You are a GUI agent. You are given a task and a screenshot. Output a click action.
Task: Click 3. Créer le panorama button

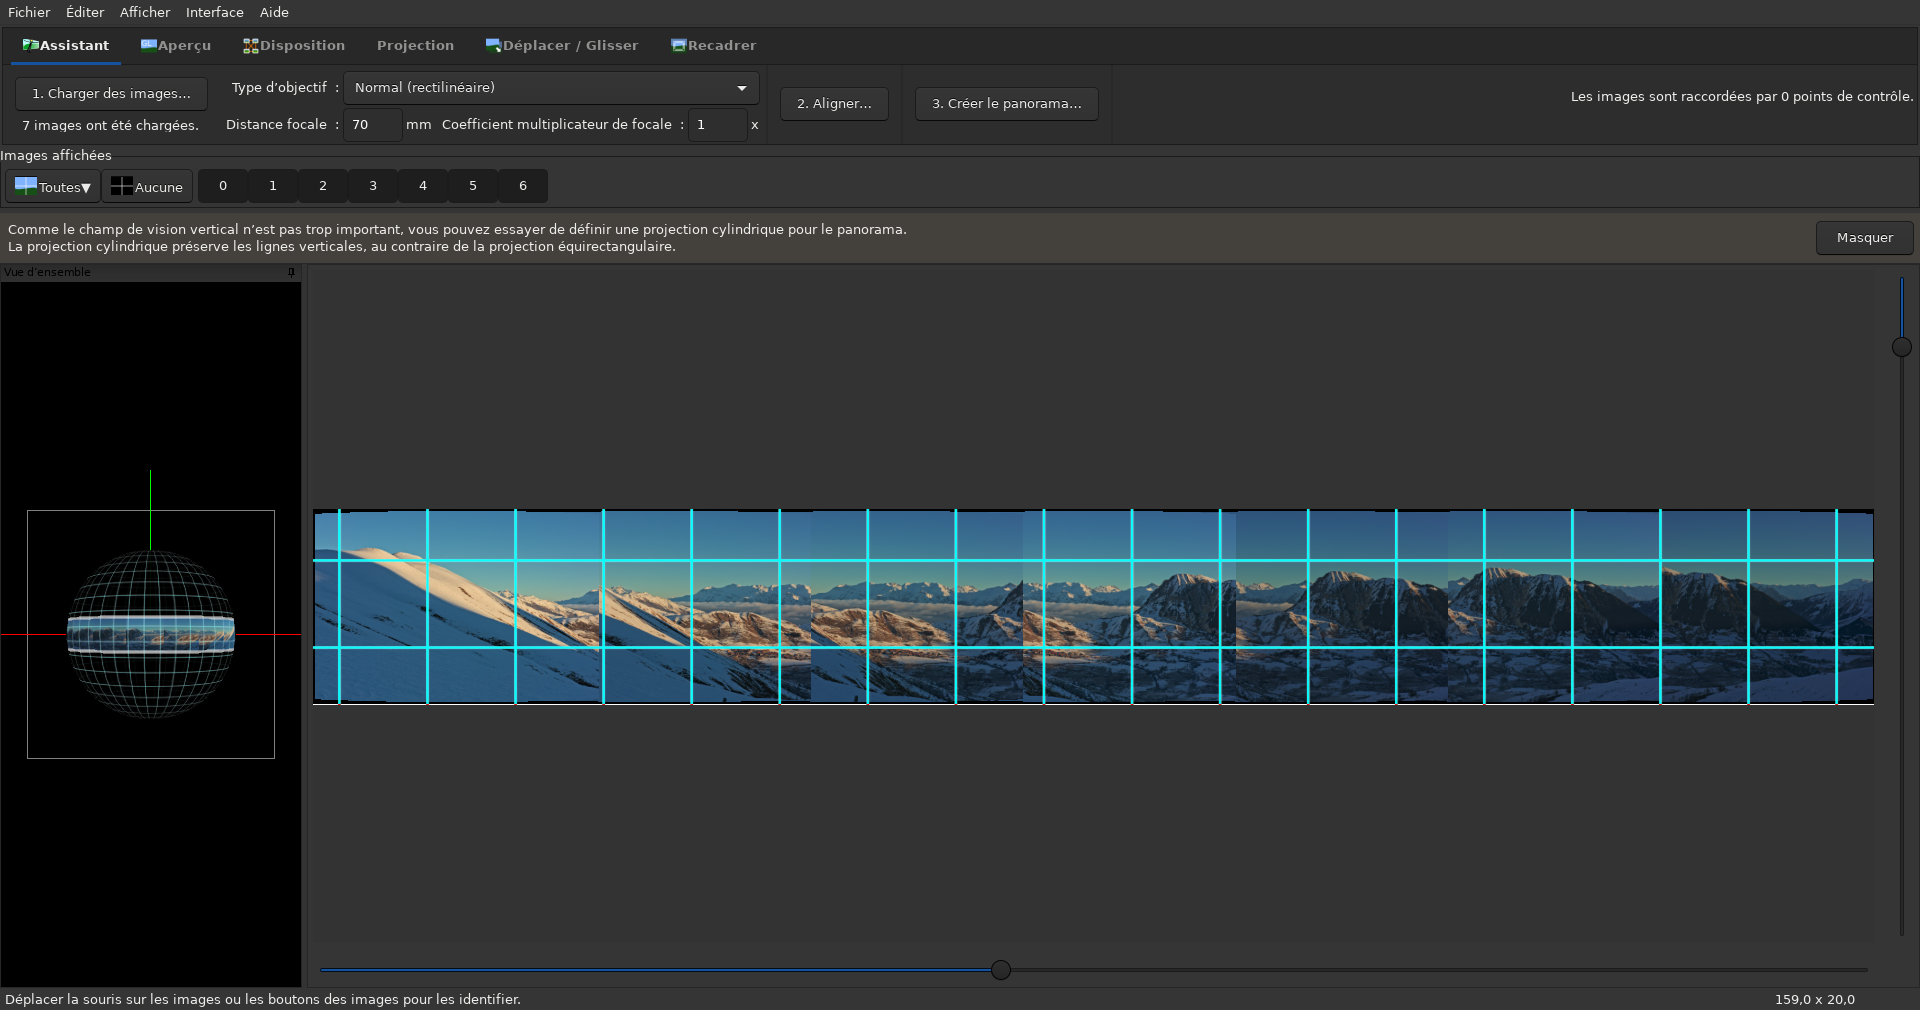pos(1006,104)
